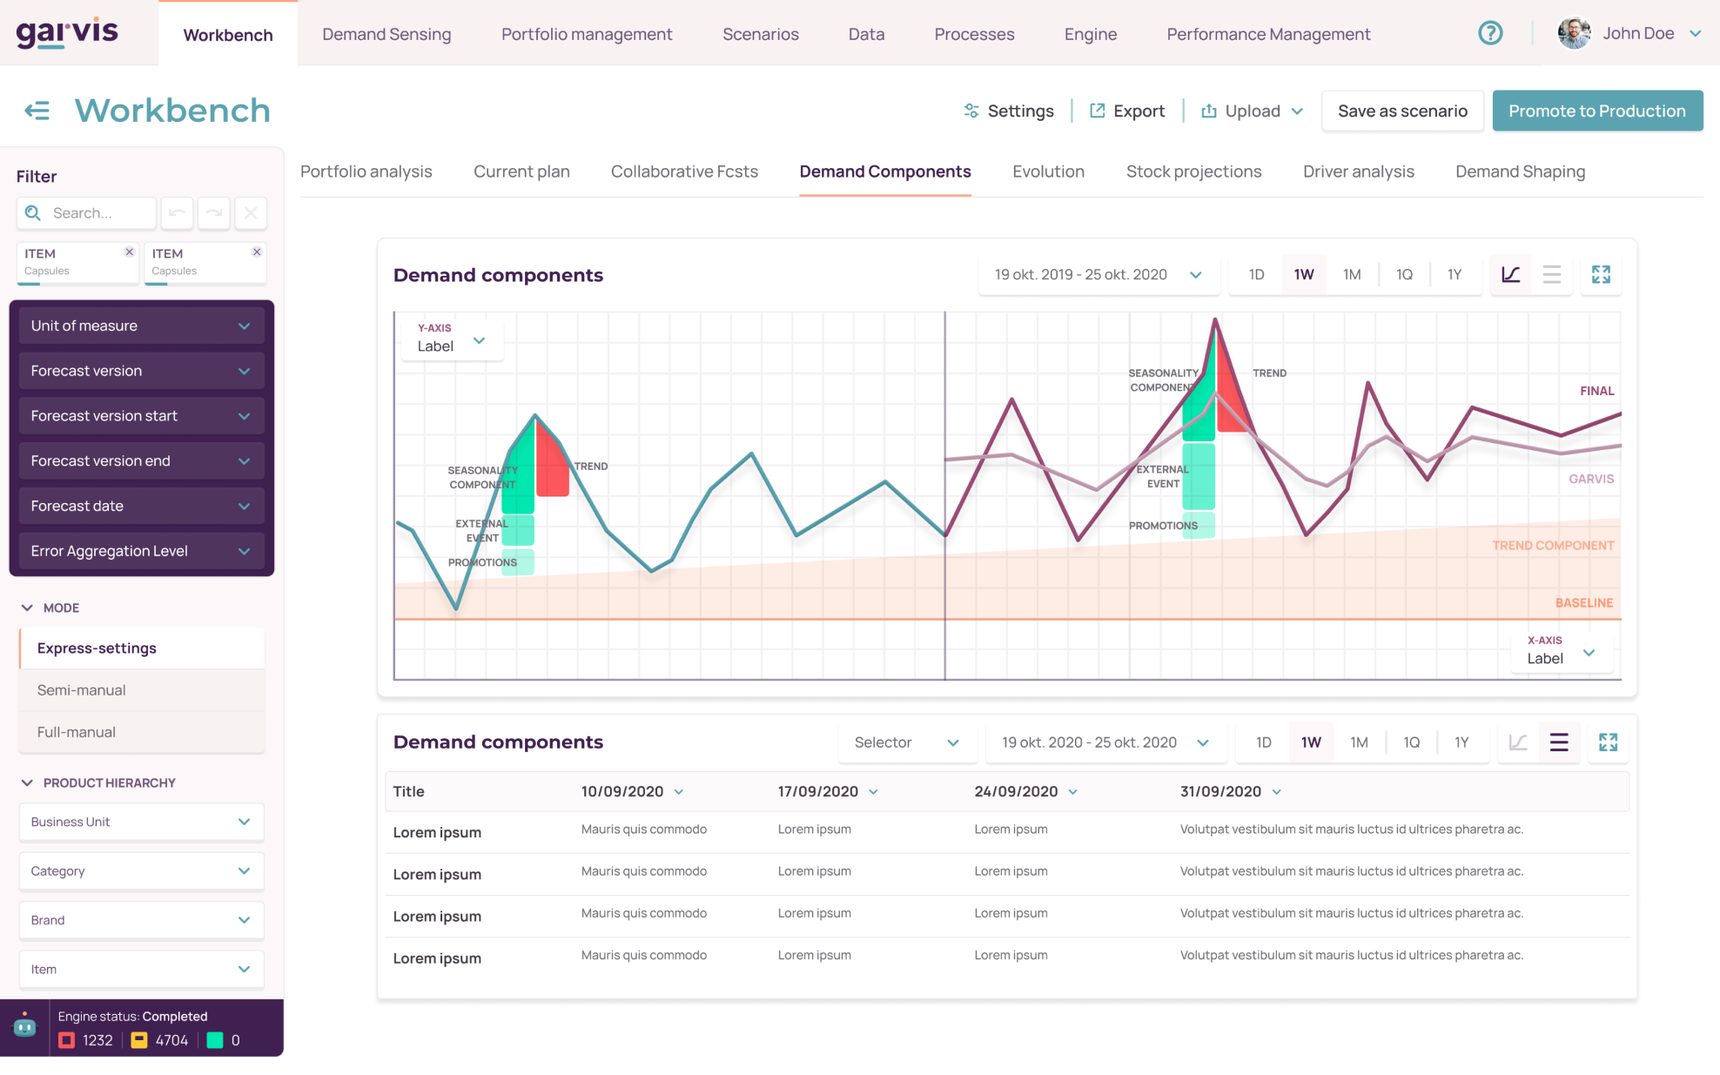Click the Search field in Filter panel
1720x1075 pixels.
[x=98, y=213]
